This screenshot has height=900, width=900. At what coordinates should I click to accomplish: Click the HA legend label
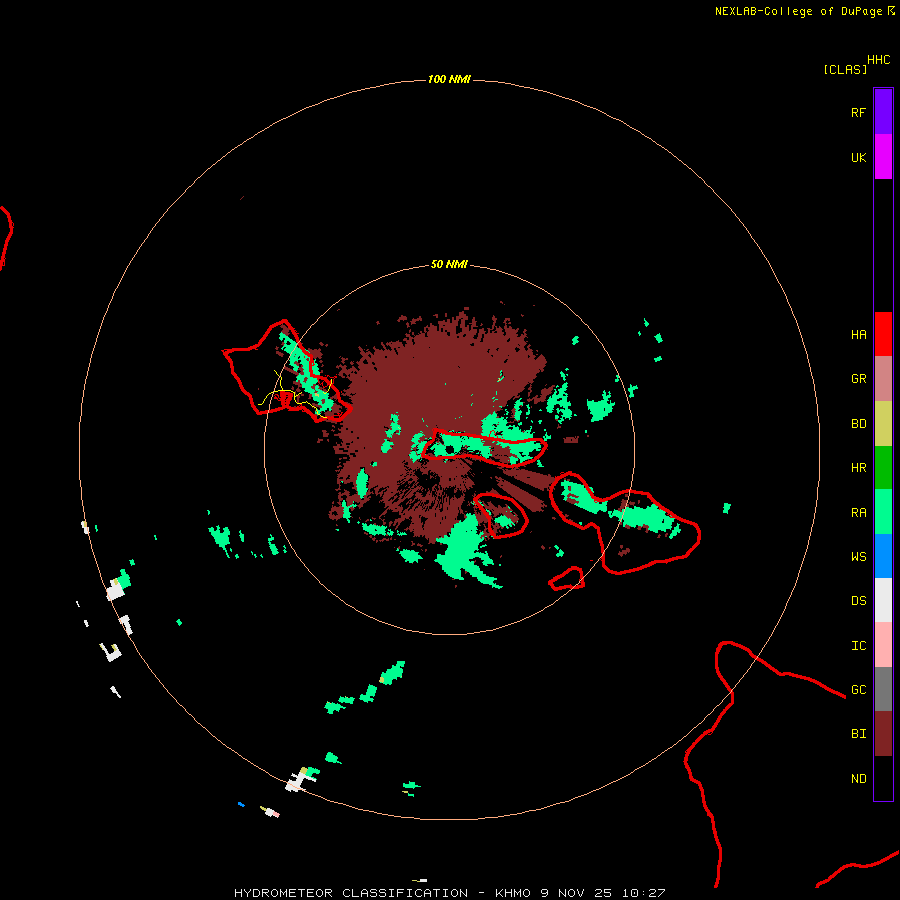click(x=858, y=335)
